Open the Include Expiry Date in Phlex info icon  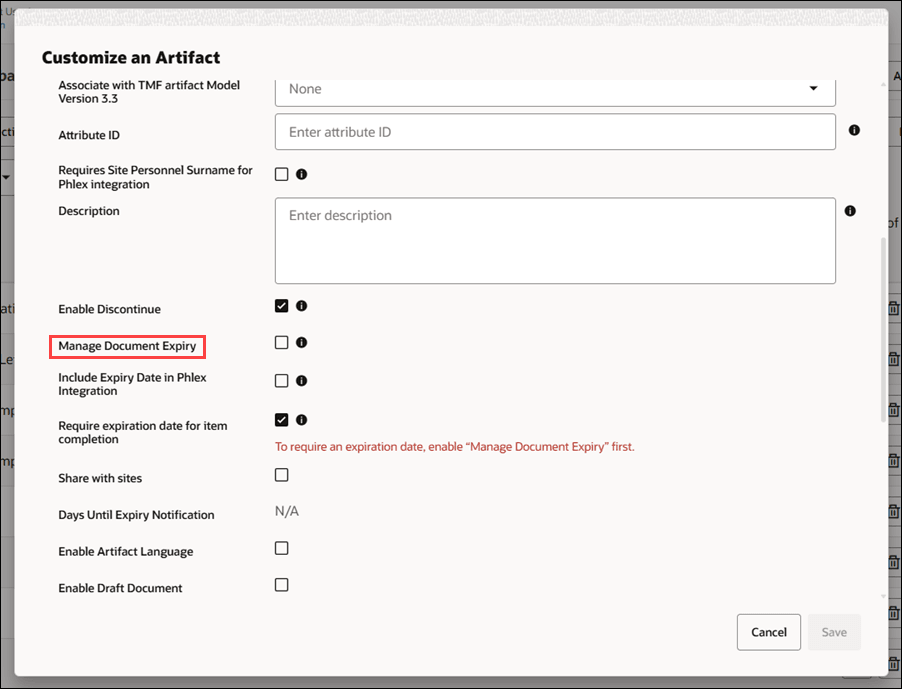click(301, 380)
